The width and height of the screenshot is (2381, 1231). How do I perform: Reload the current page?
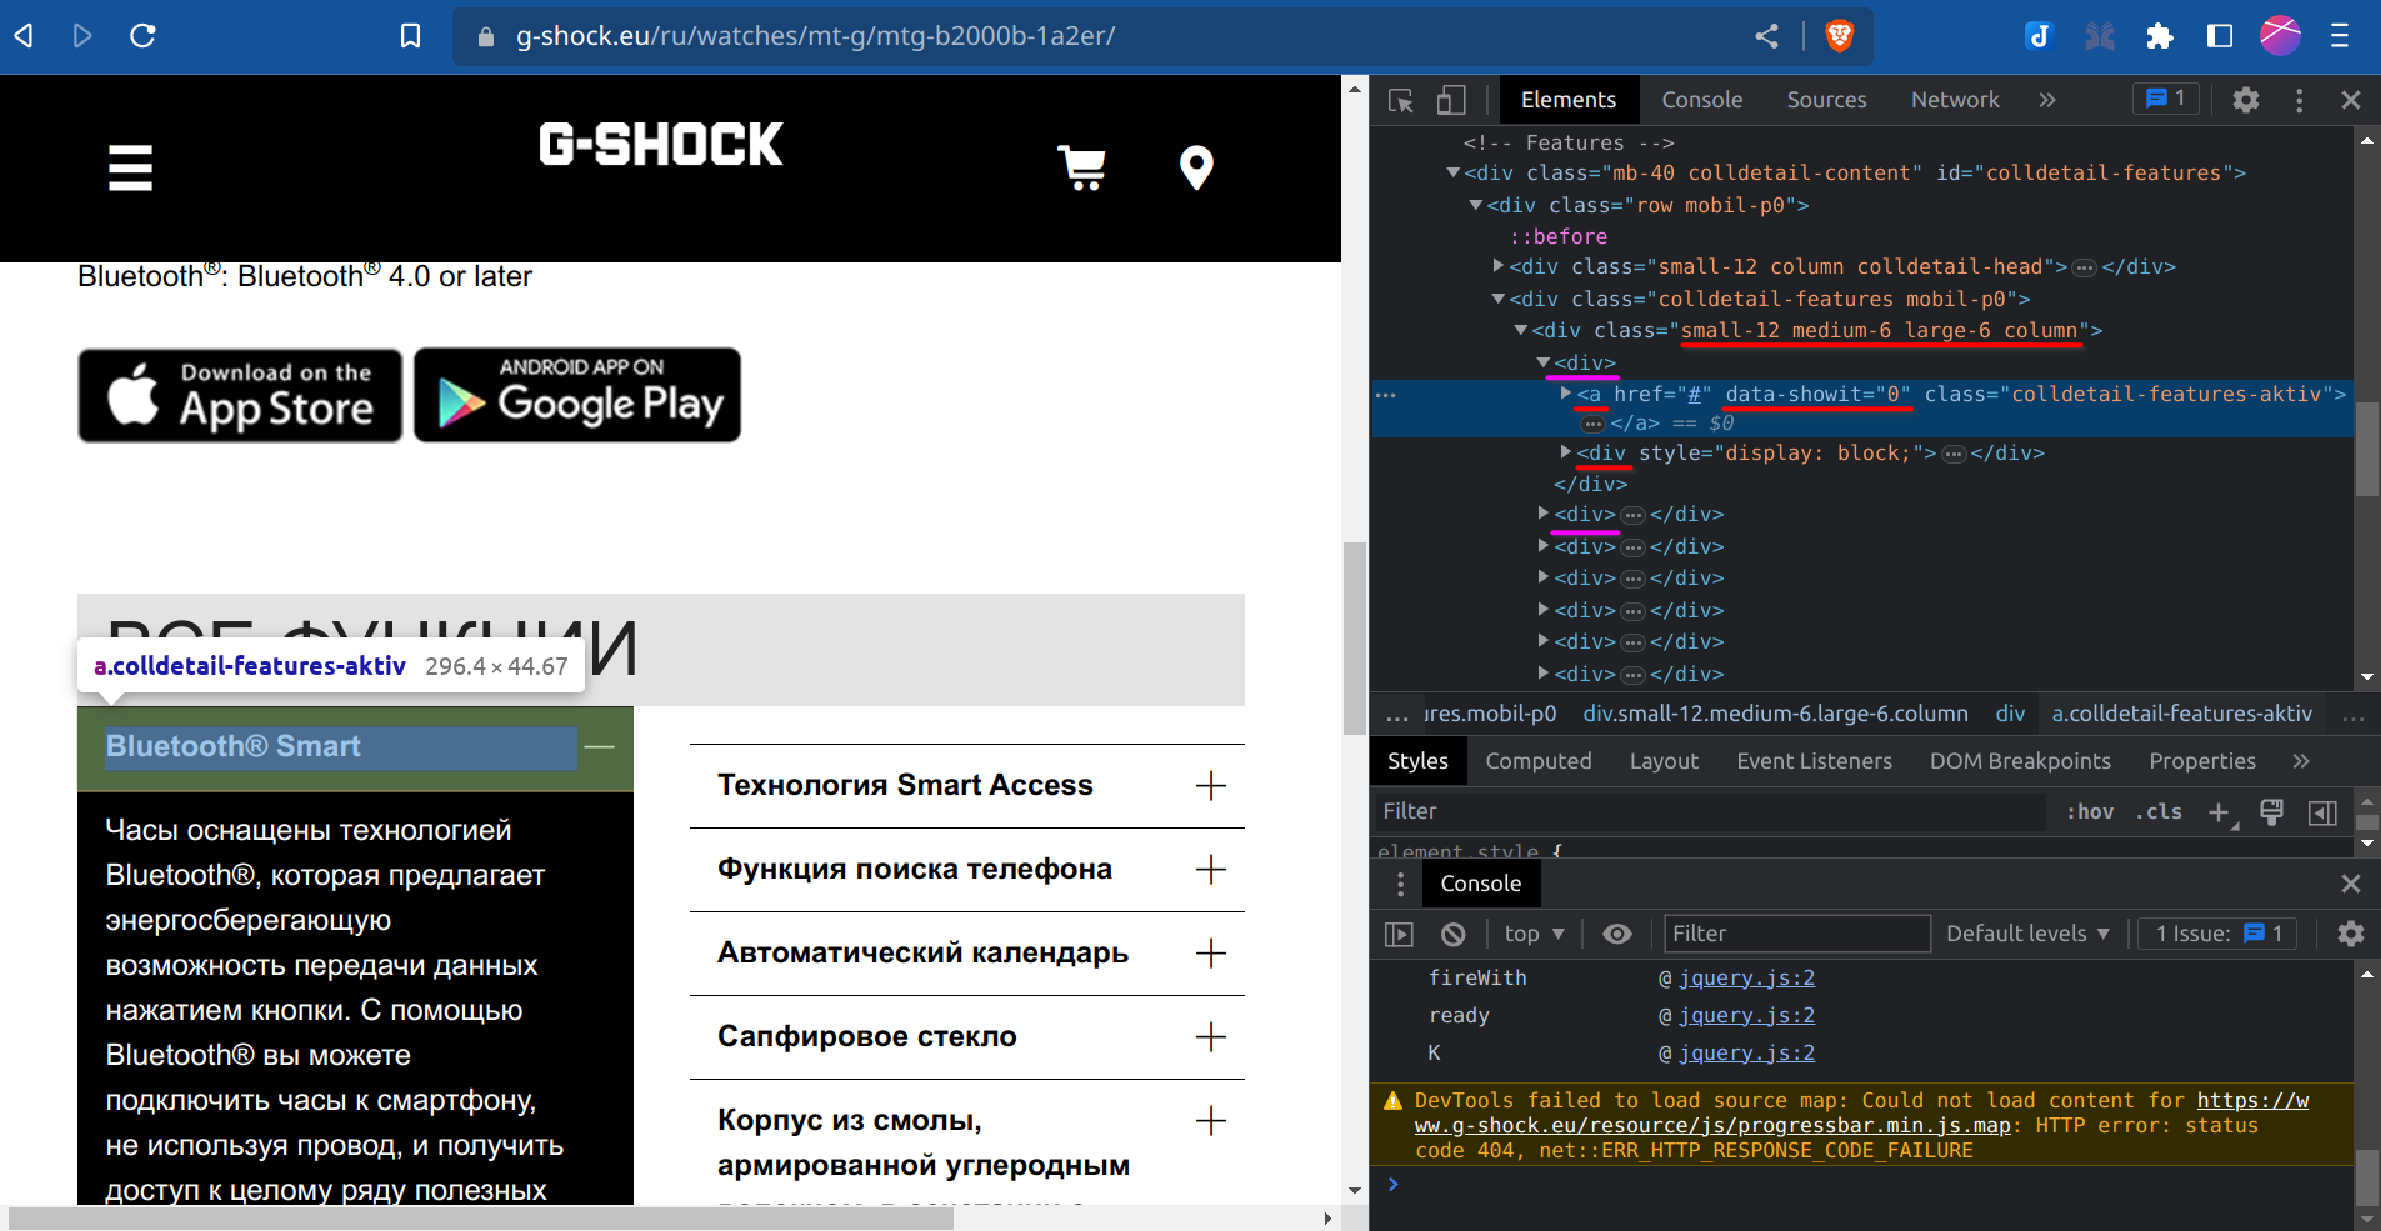tap(143, 36)
